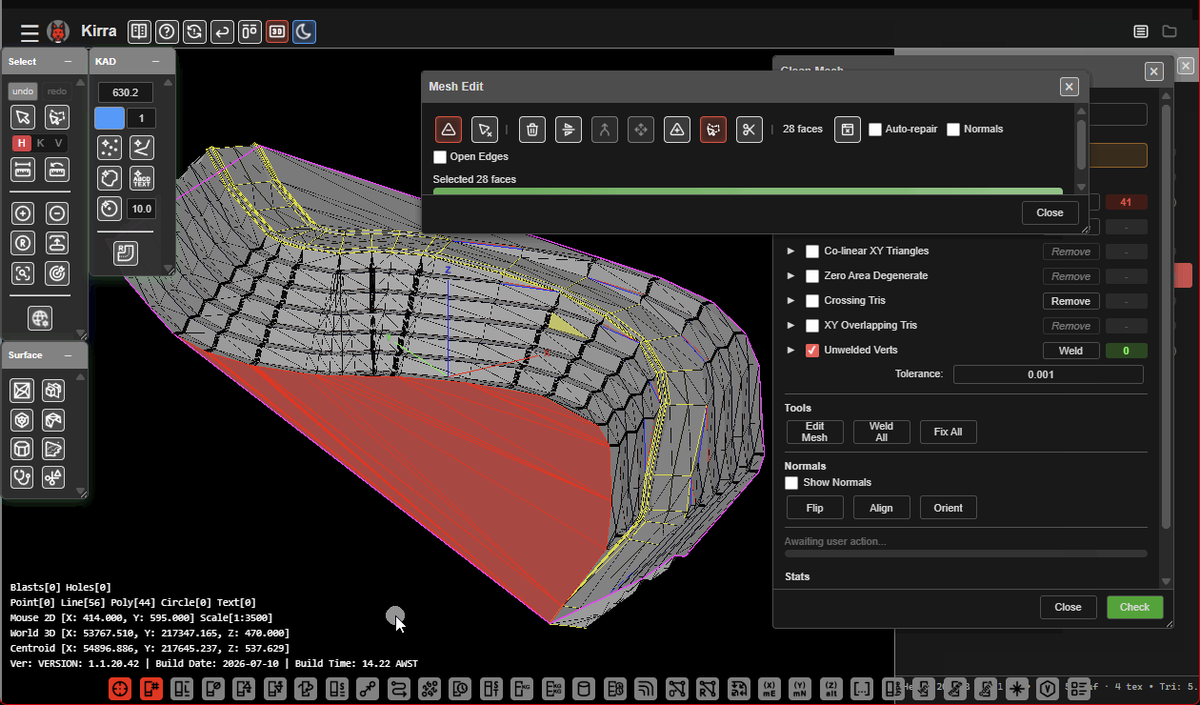
Task: Expand the Zero Area Degenerate row
Action: [x=790, y=276]
